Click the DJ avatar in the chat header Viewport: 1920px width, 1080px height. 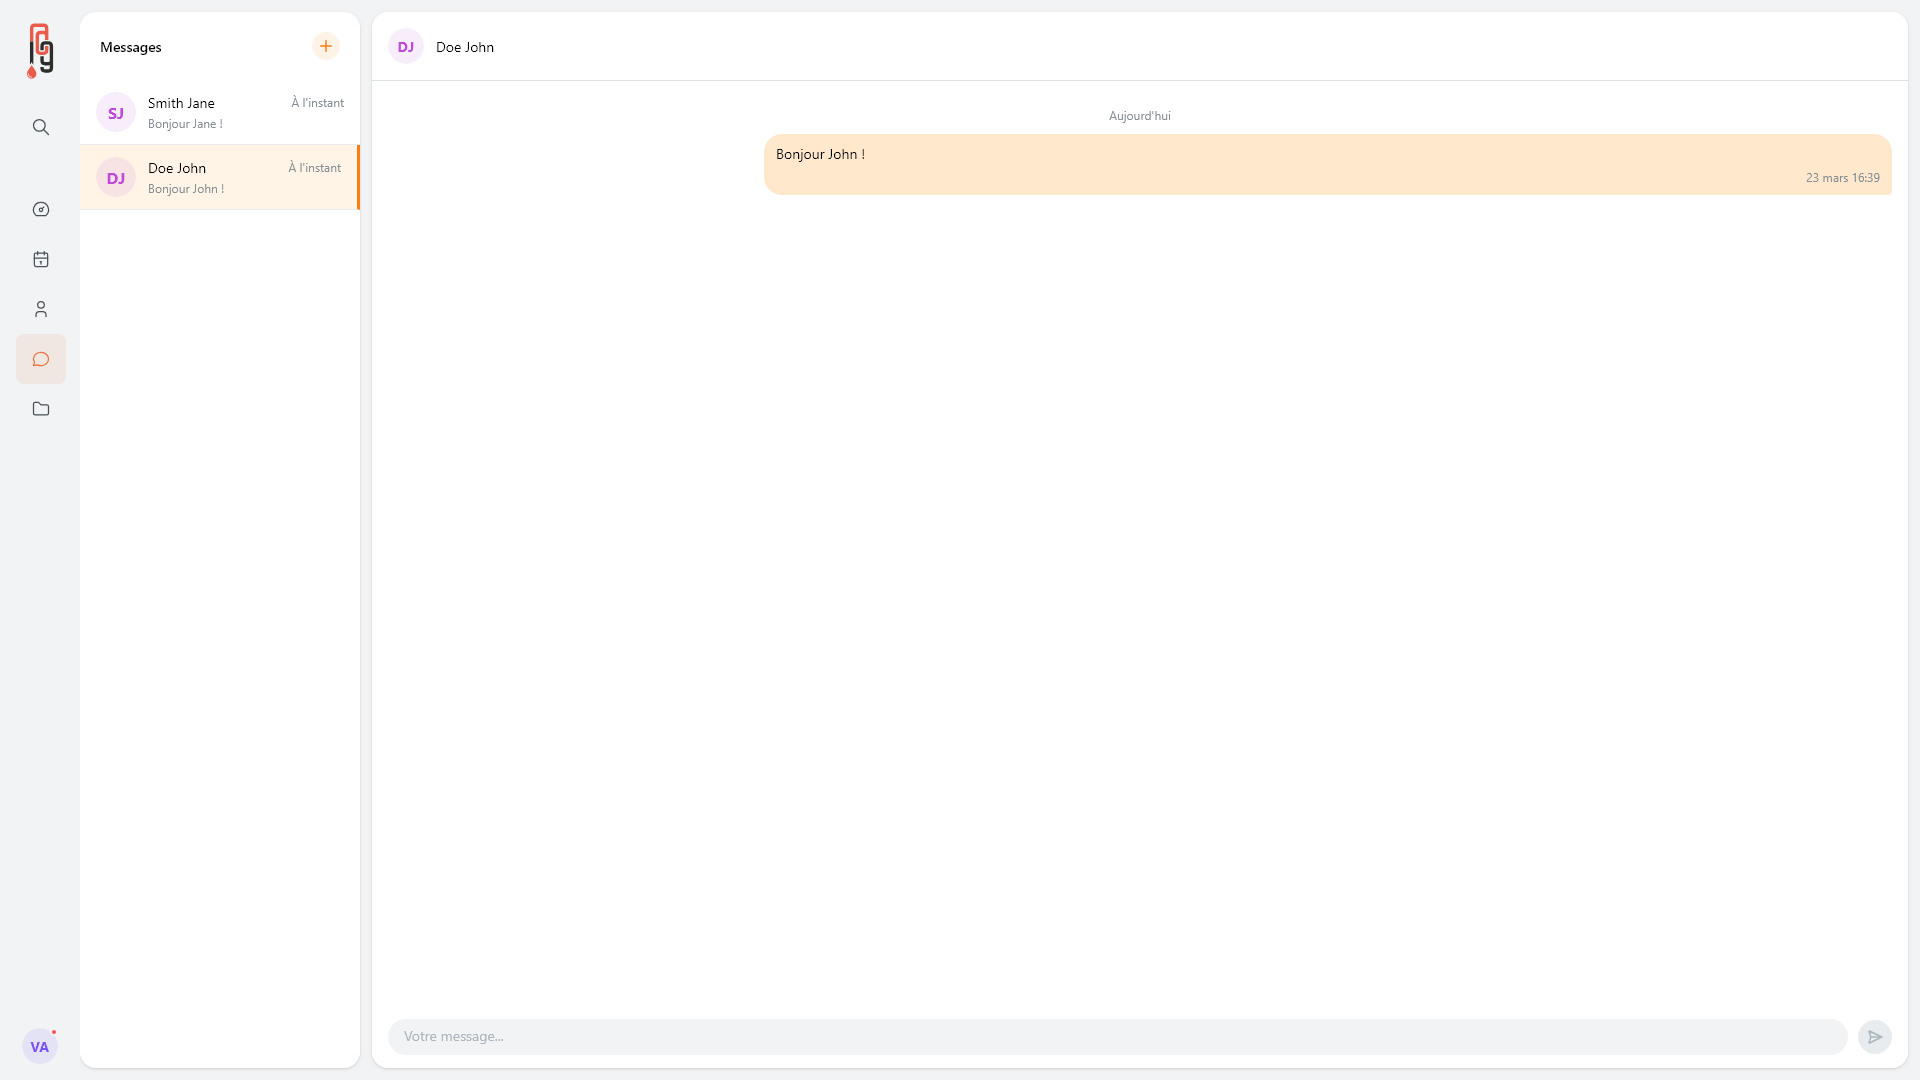pyautogui.click(x=405, y=46)
